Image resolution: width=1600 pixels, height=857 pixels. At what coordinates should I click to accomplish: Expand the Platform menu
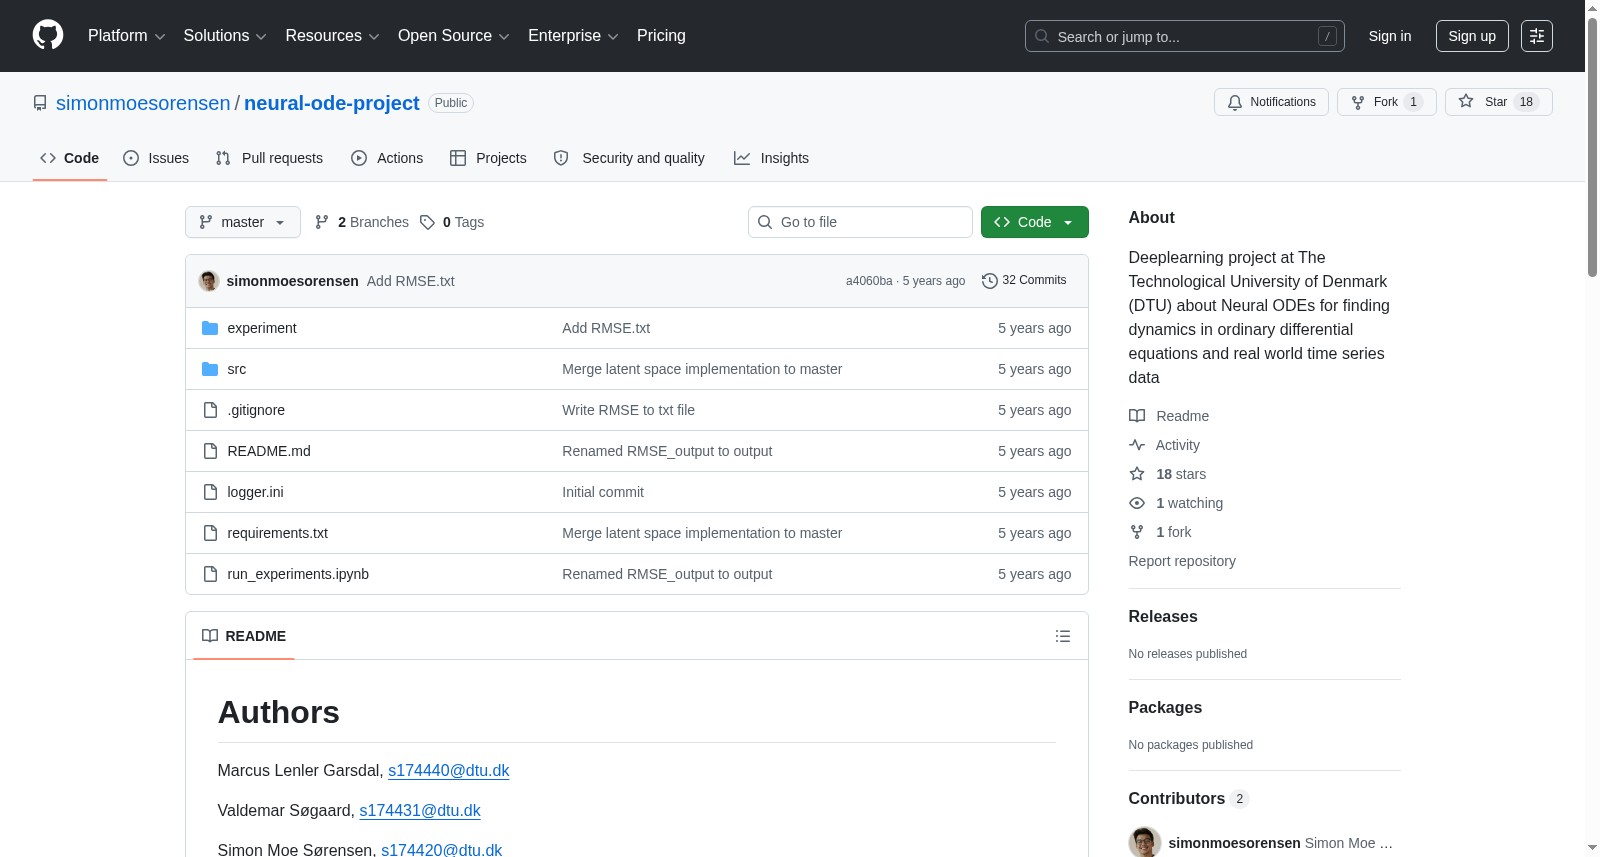[x=127, y=36]
